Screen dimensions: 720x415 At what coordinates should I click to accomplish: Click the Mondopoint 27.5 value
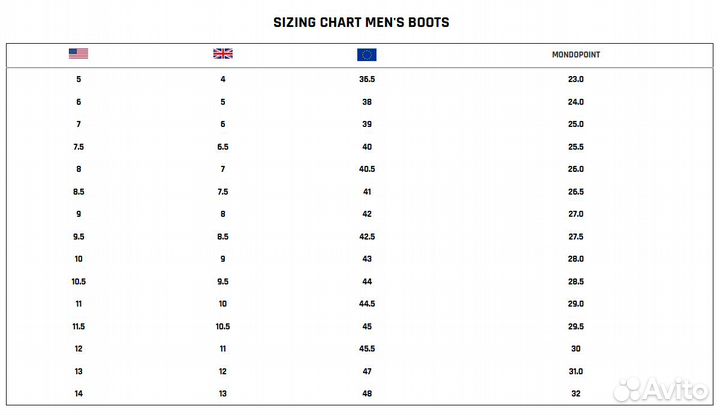576,237
